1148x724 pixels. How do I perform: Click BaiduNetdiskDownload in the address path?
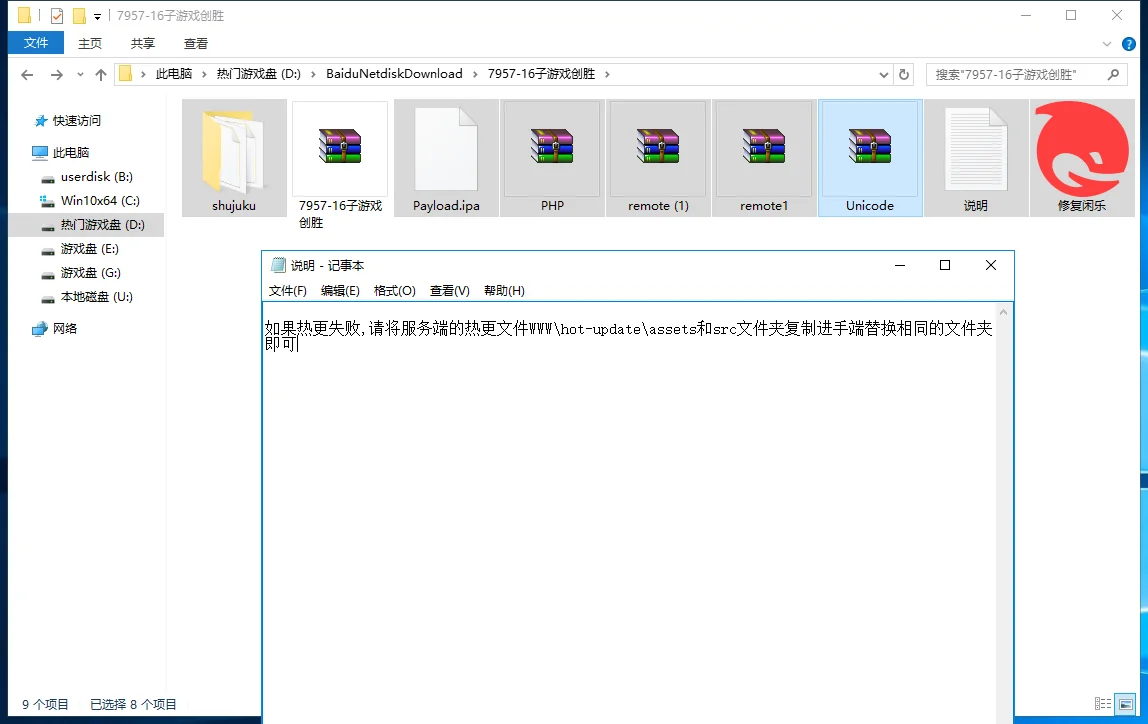pos(394,74)
